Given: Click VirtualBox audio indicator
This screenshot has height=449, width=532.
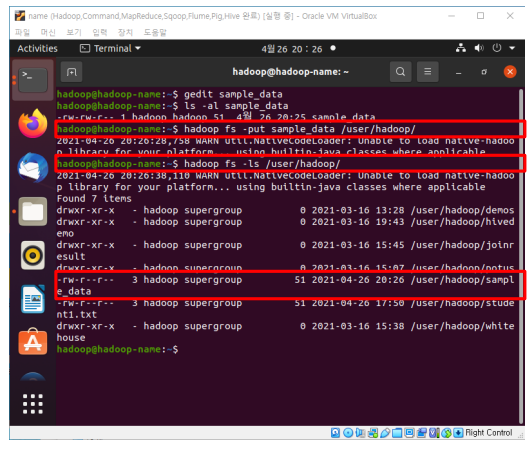Looking at the screenshot, I should coord(360,433).
